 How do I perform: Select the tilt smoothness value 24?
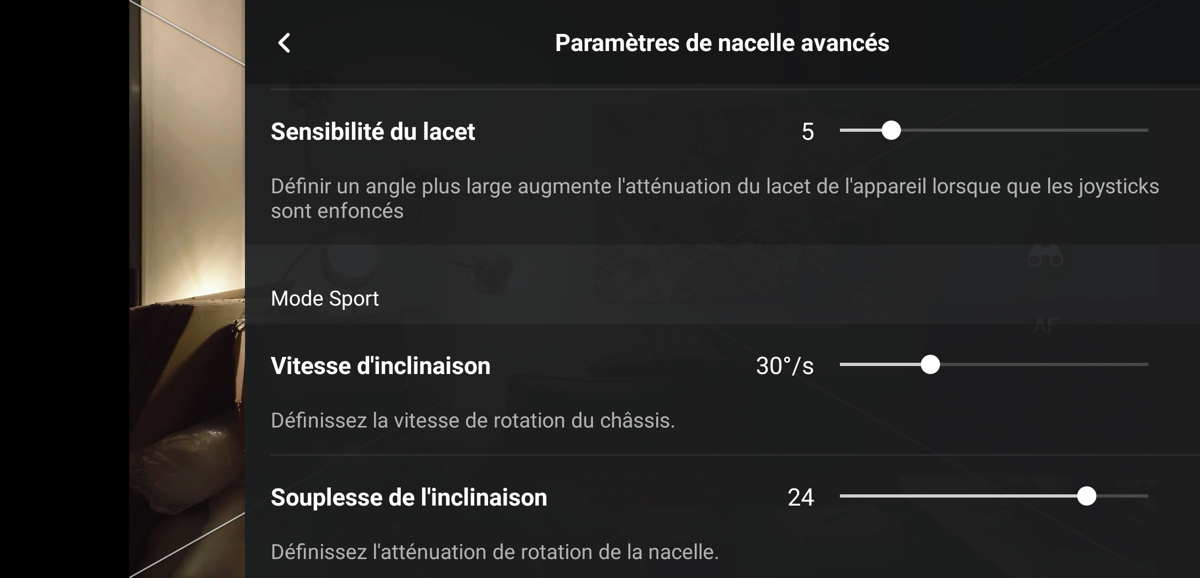pyautogui.click(x=801, y=497)
